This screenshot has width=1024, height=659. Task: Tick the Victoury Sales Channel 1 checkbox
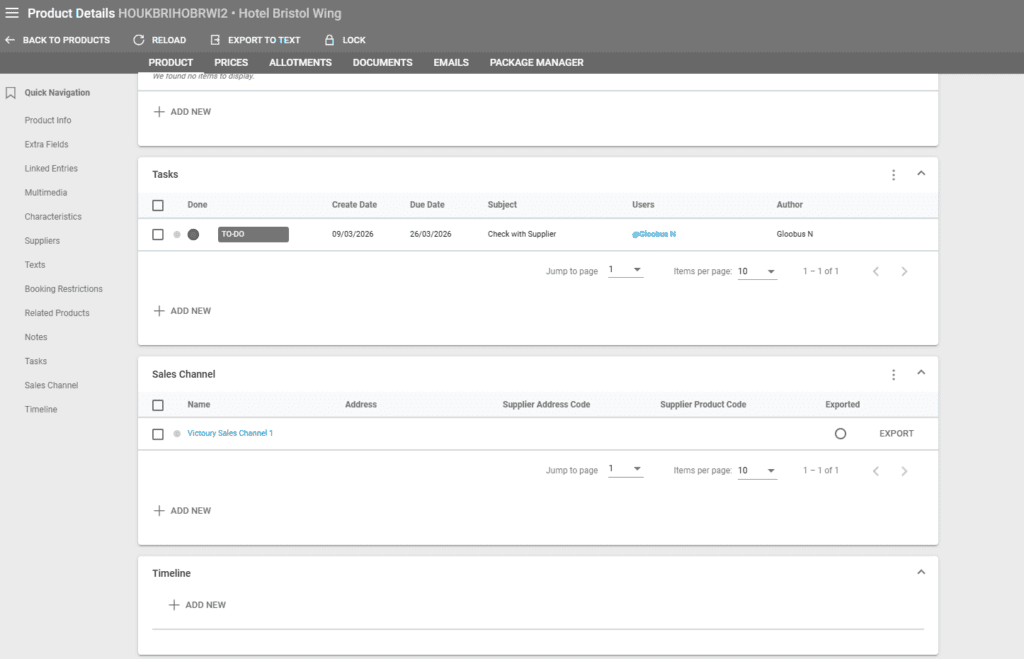tap(158, 434)
